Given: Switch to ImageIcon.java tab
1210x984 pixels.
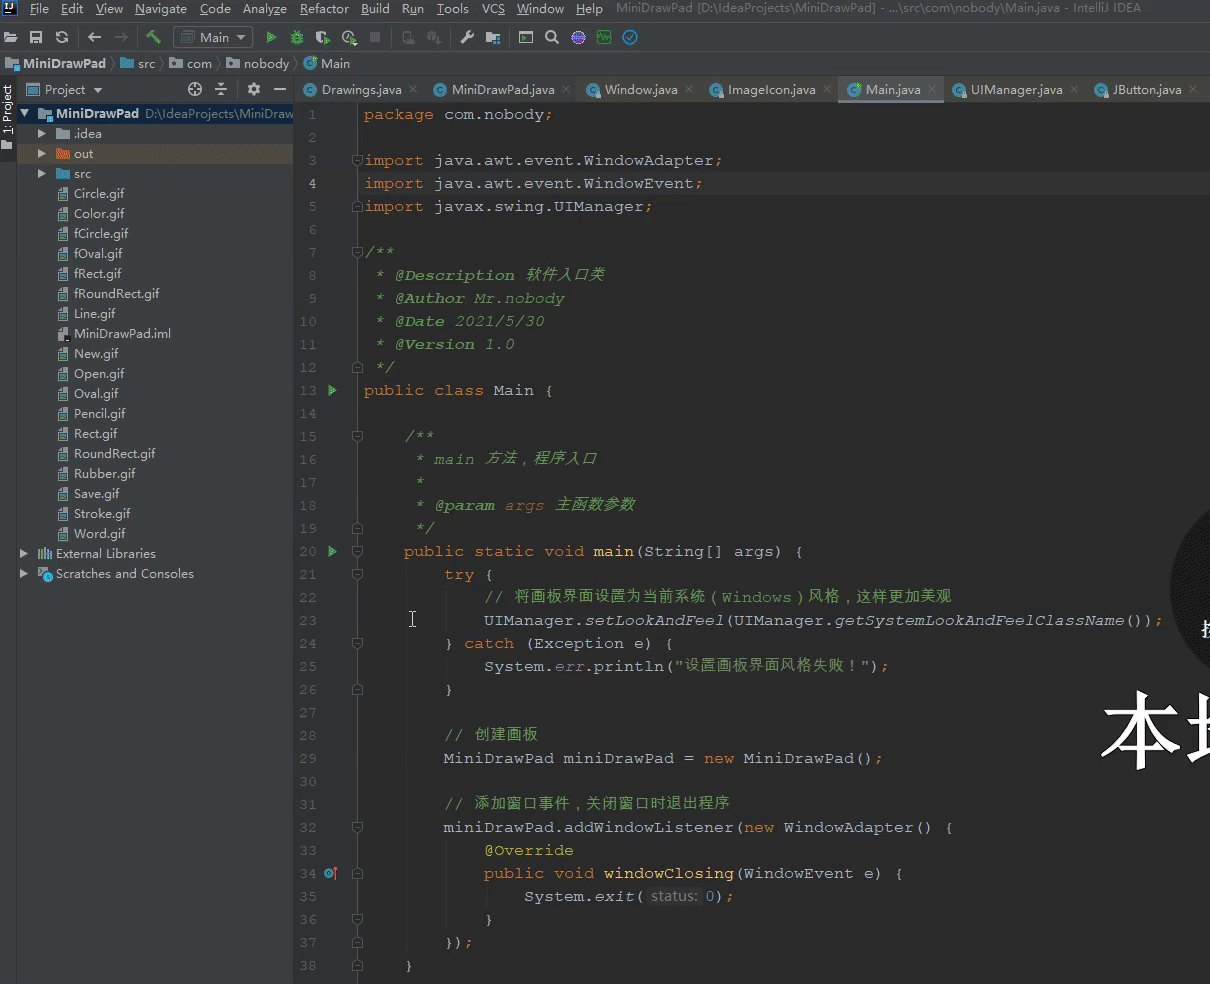Looking at the screenshot, I should [771, 89].
